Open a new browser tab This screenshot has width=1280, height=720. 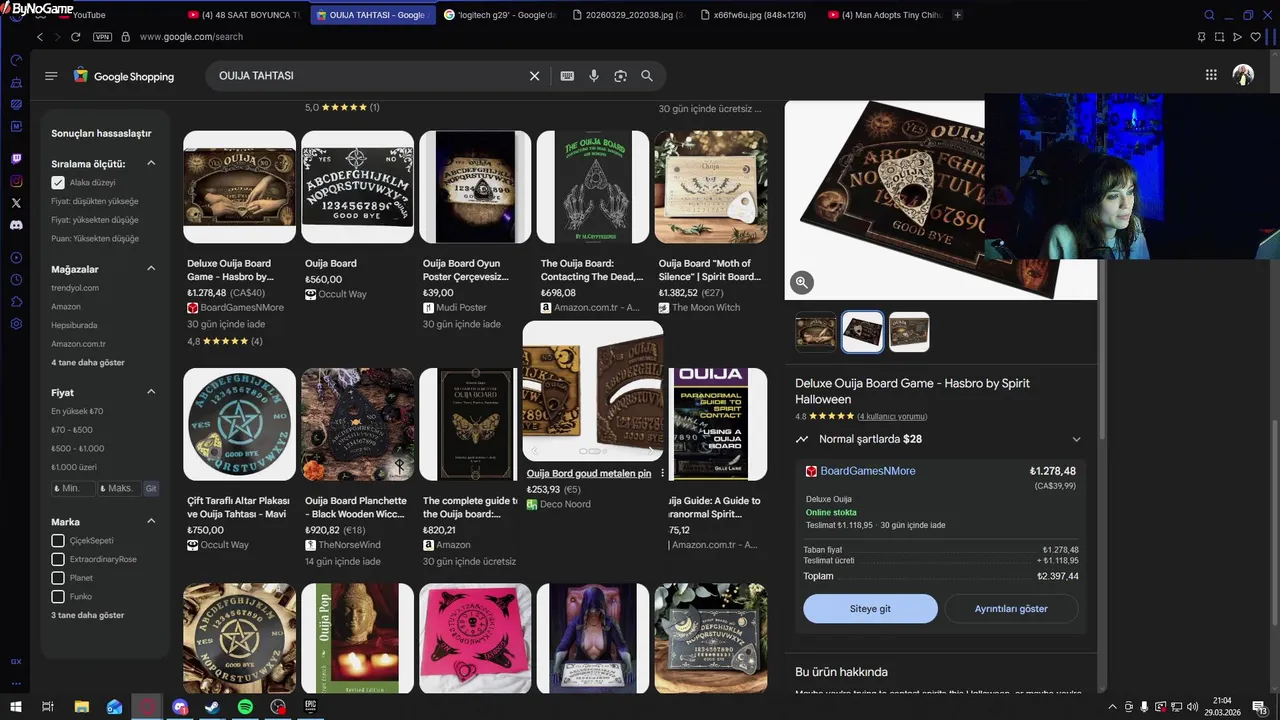click(957, 15)
